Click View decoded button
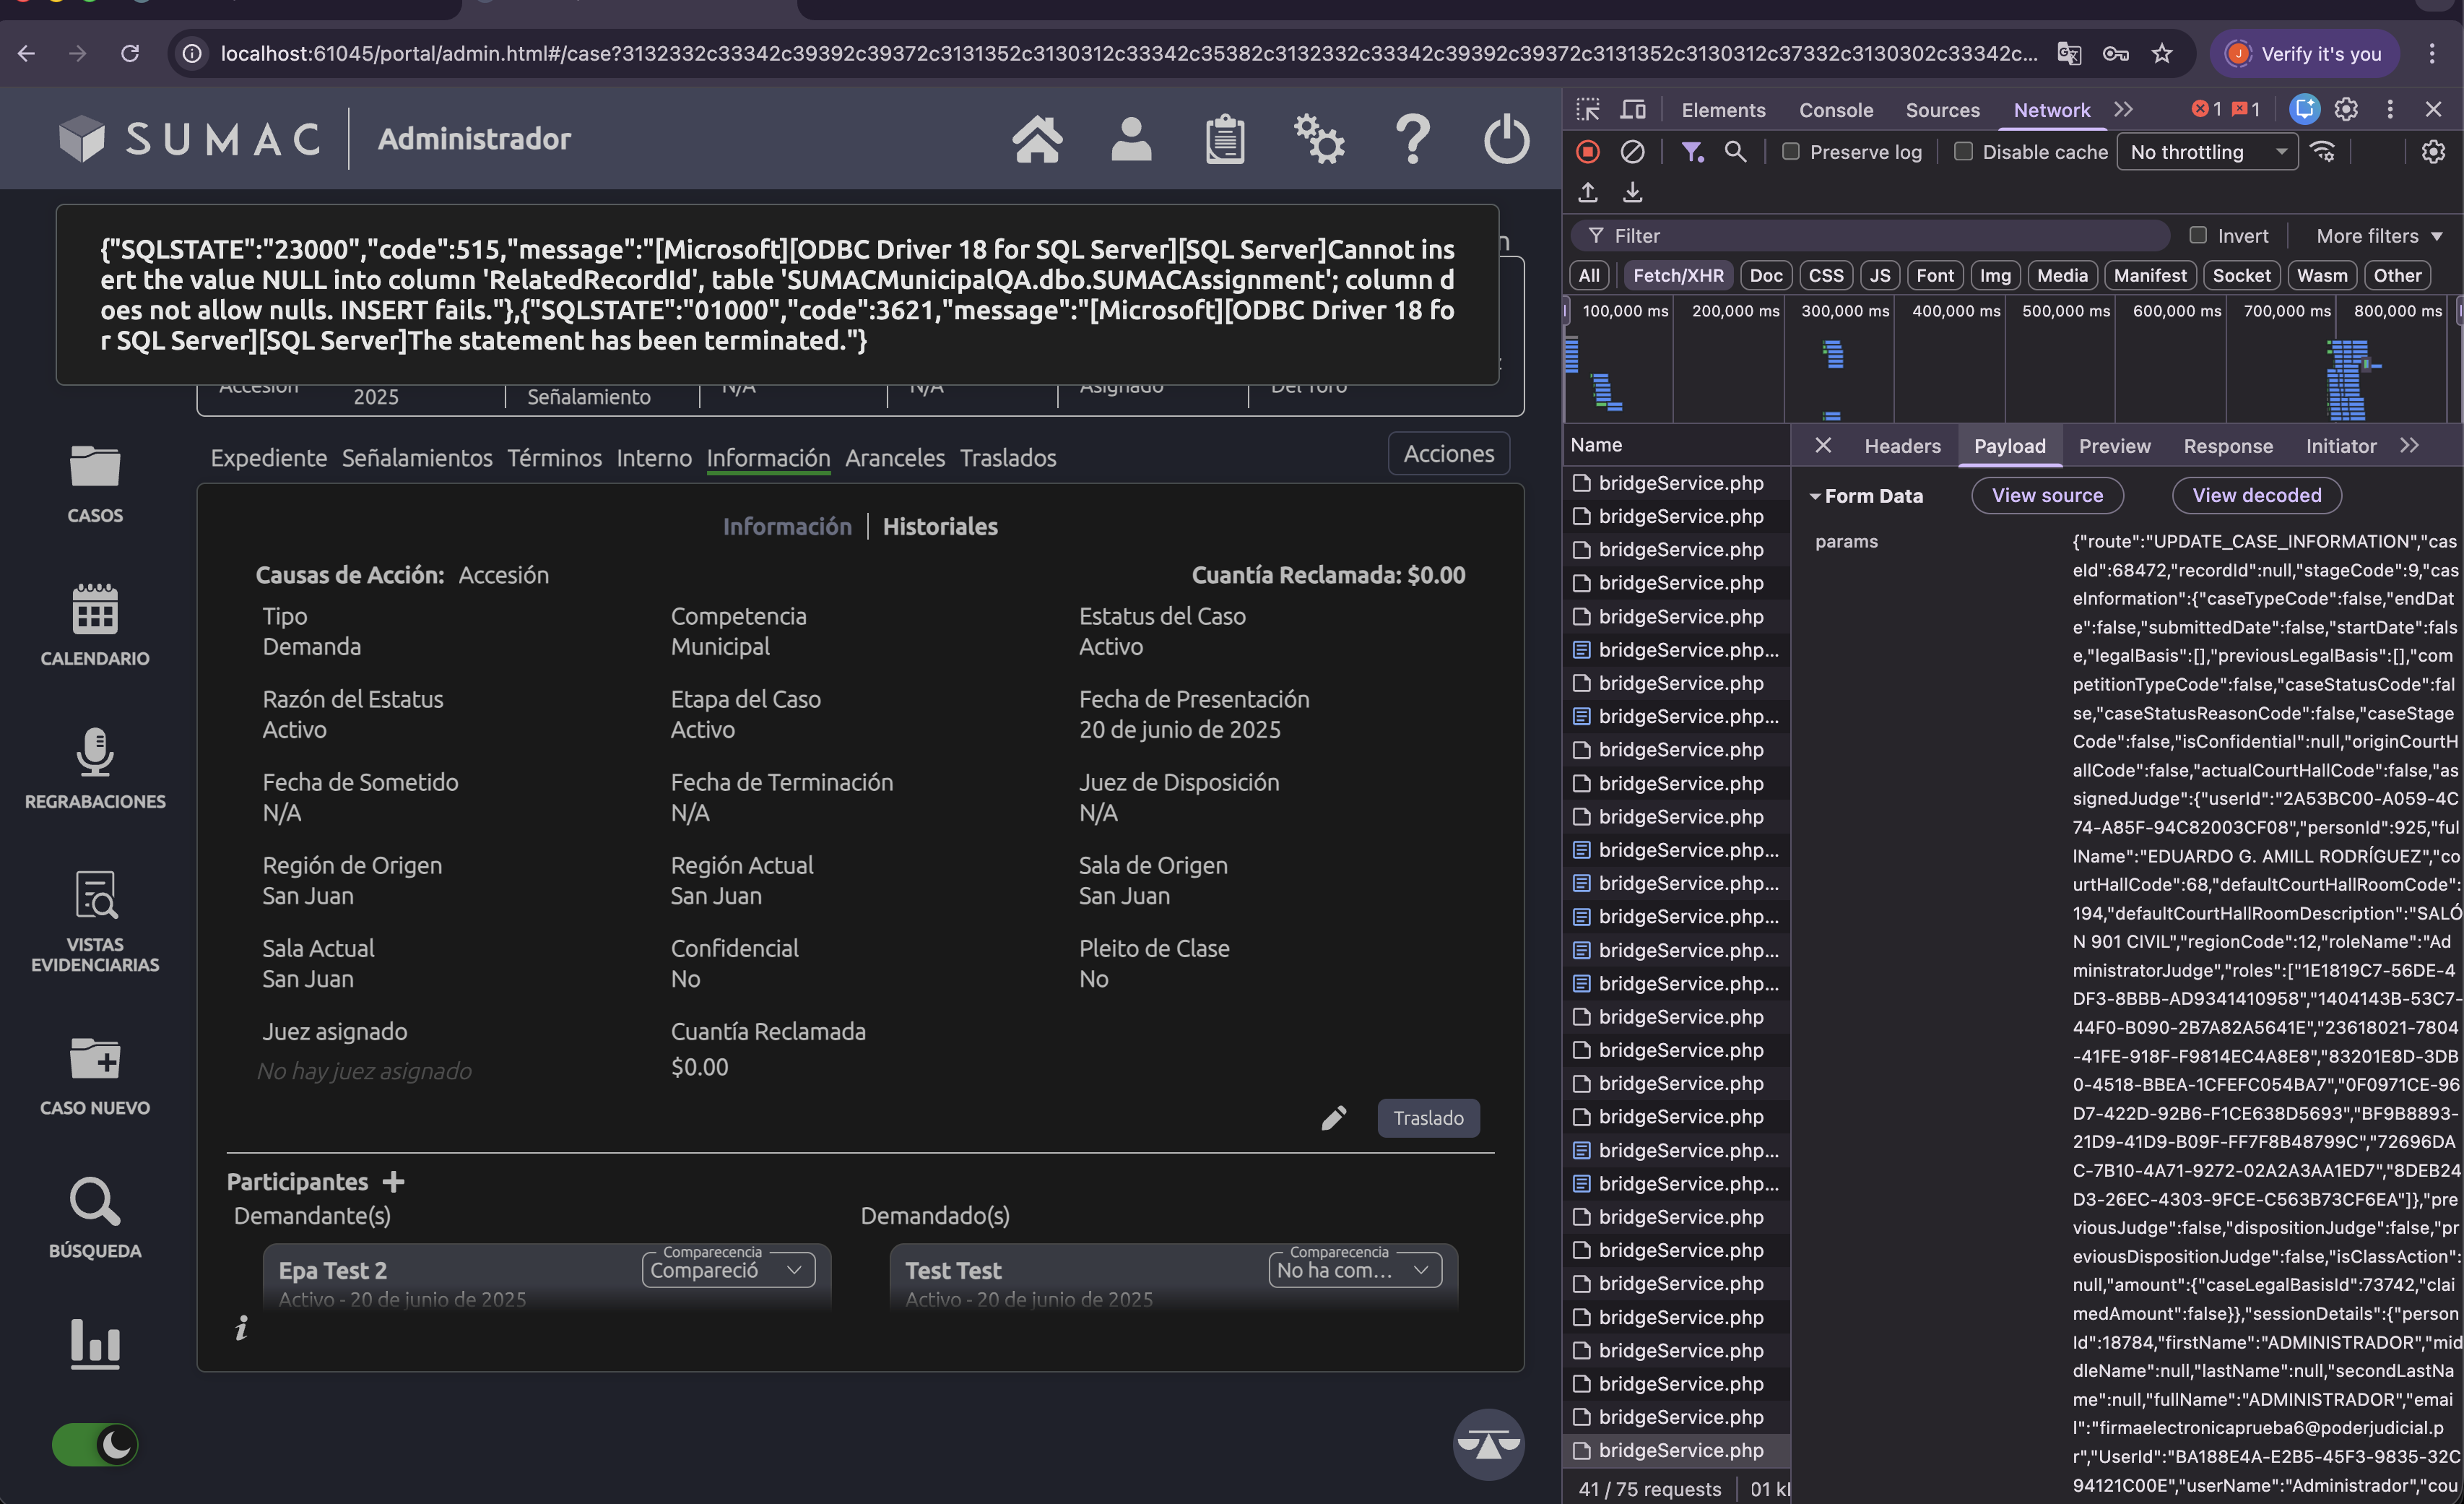The width and height of the screenshot is (2464, 1504). pos(2256,496)
